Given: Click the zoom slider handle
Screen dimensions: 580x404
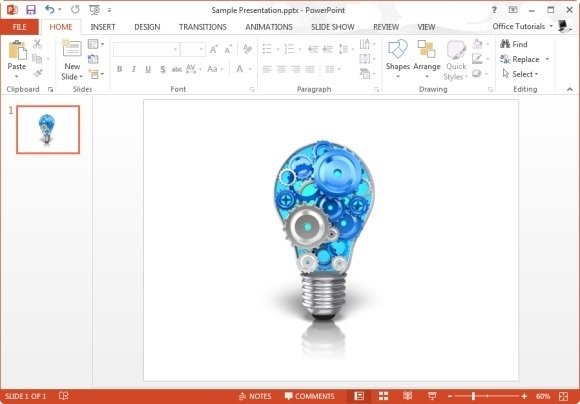Looking at the screenshot, I should [x=473, y=396].
